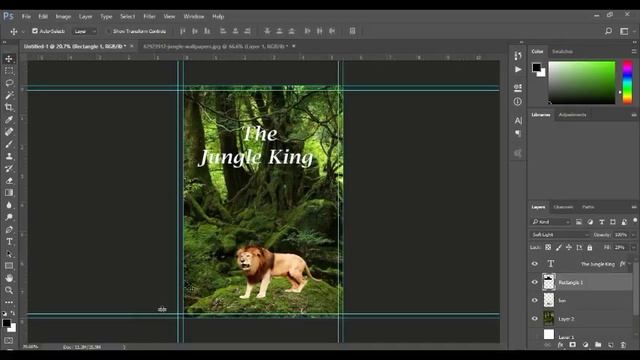Select the Eraser tool
Screen dimensions: 640x360
click(x=9, y=181)
